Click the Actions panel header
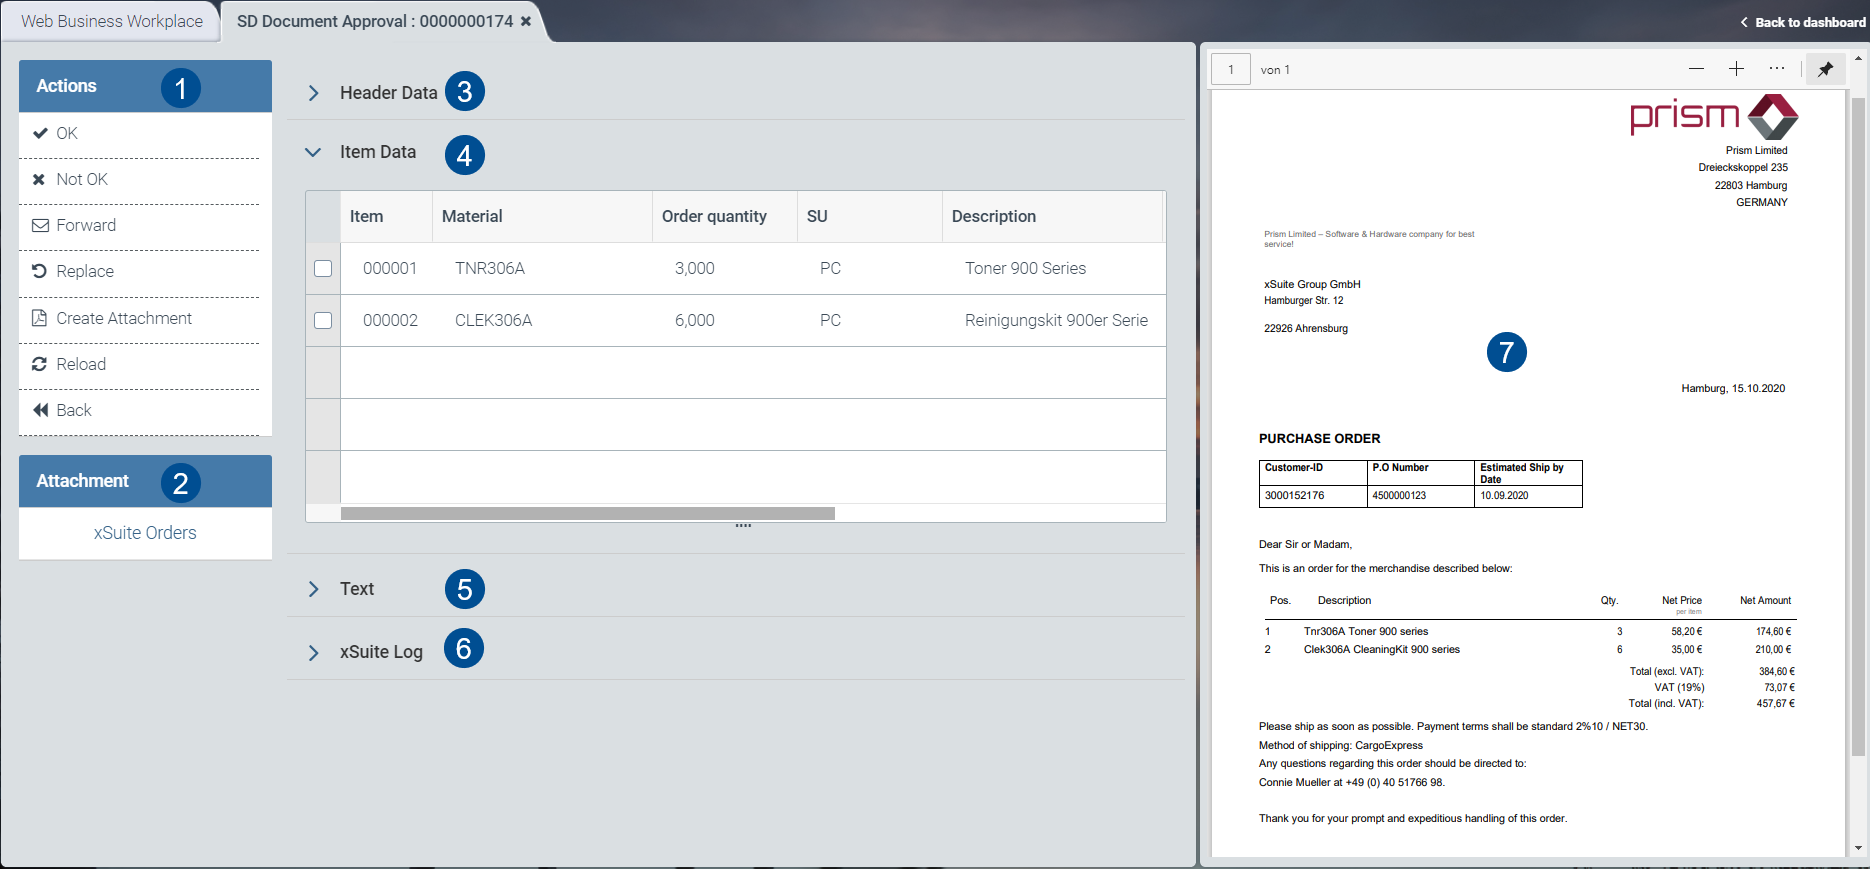This screenshot has width=1870, height=869. pyautogui.click(x=145, y=86)
